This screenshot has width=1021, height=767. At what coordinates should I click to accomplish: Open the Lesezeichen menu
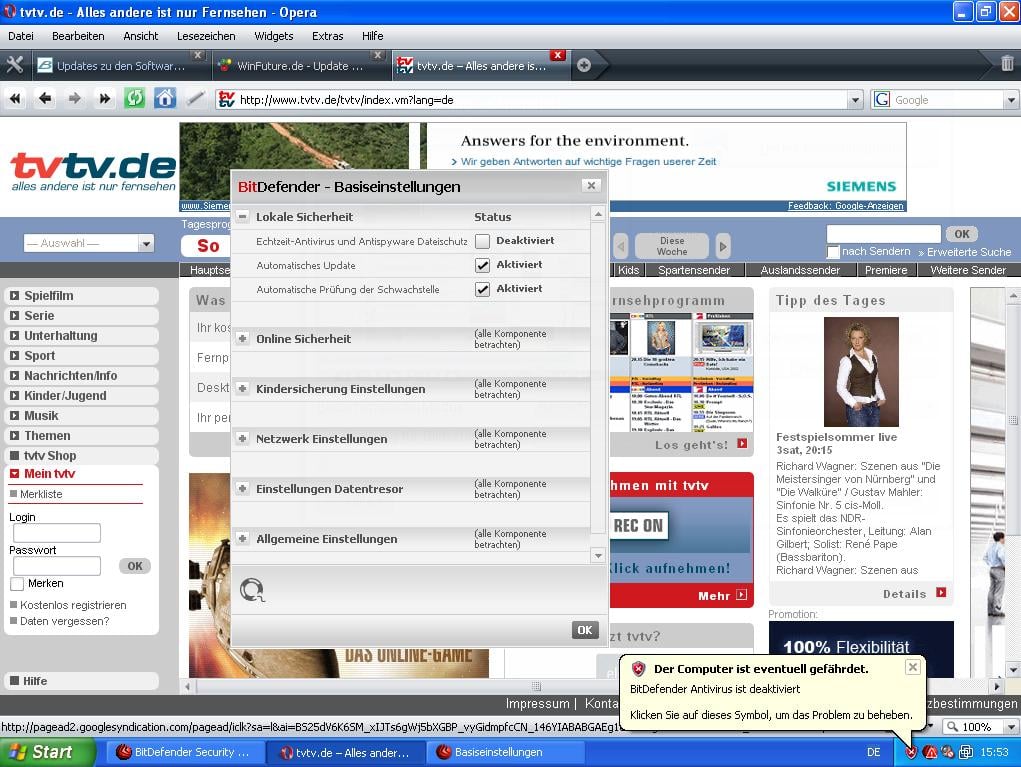coord(206,36)
